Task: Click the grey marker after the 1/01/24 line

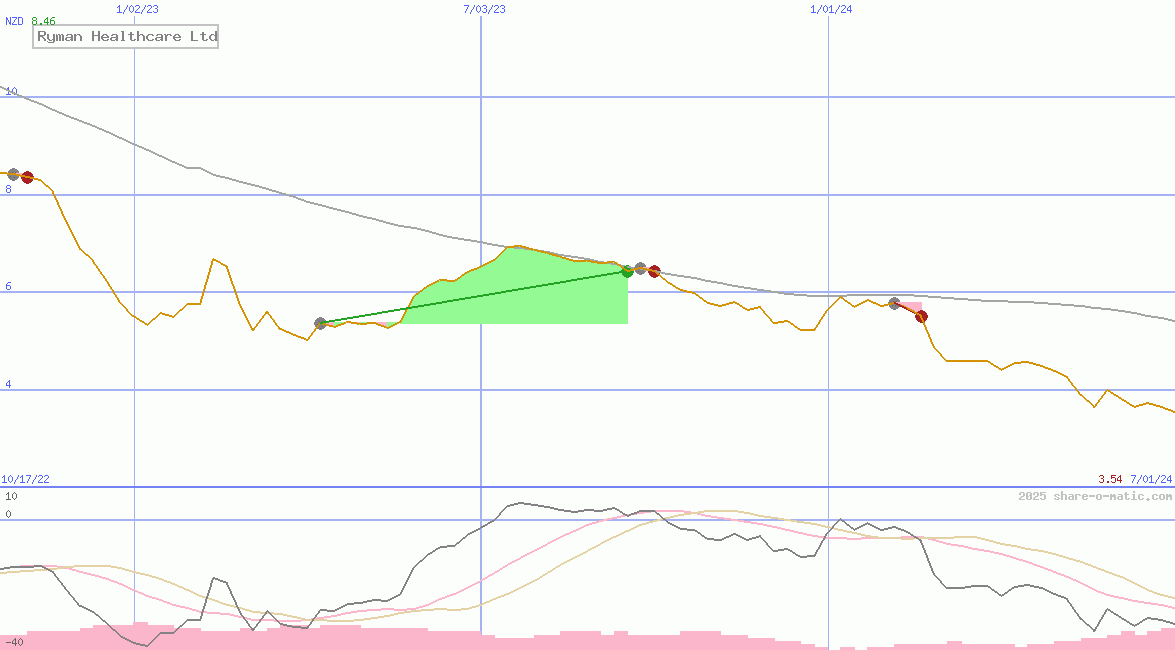Action: coord(895,303)
